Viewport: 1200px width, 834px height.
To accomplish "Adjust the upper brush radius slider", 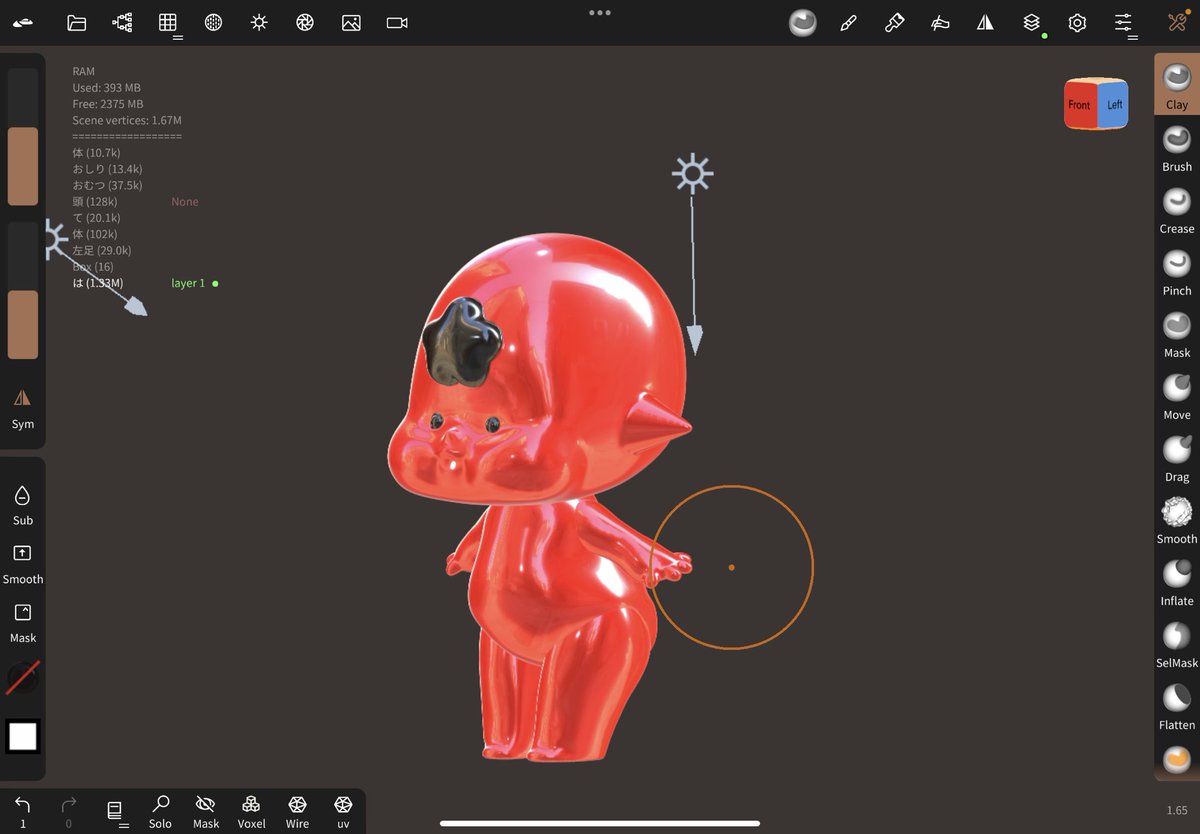I will [x=22, y=137].
